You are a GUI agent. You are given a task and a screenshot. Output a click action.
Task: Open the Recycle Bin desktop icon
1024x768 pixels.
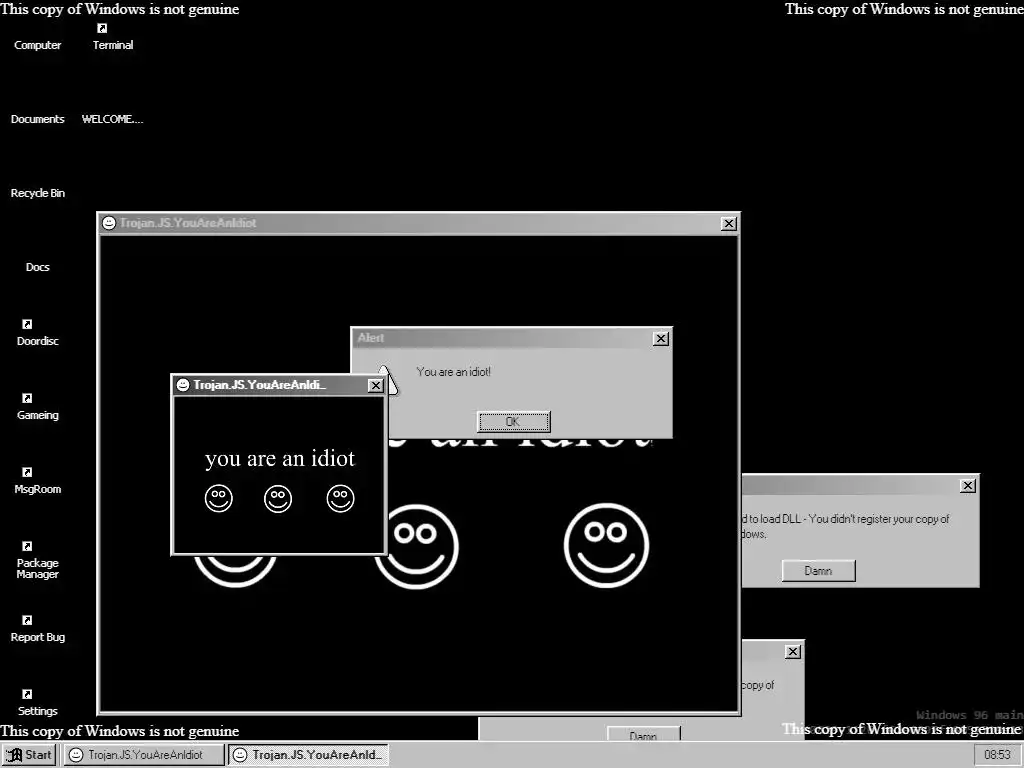click(37, 193)
